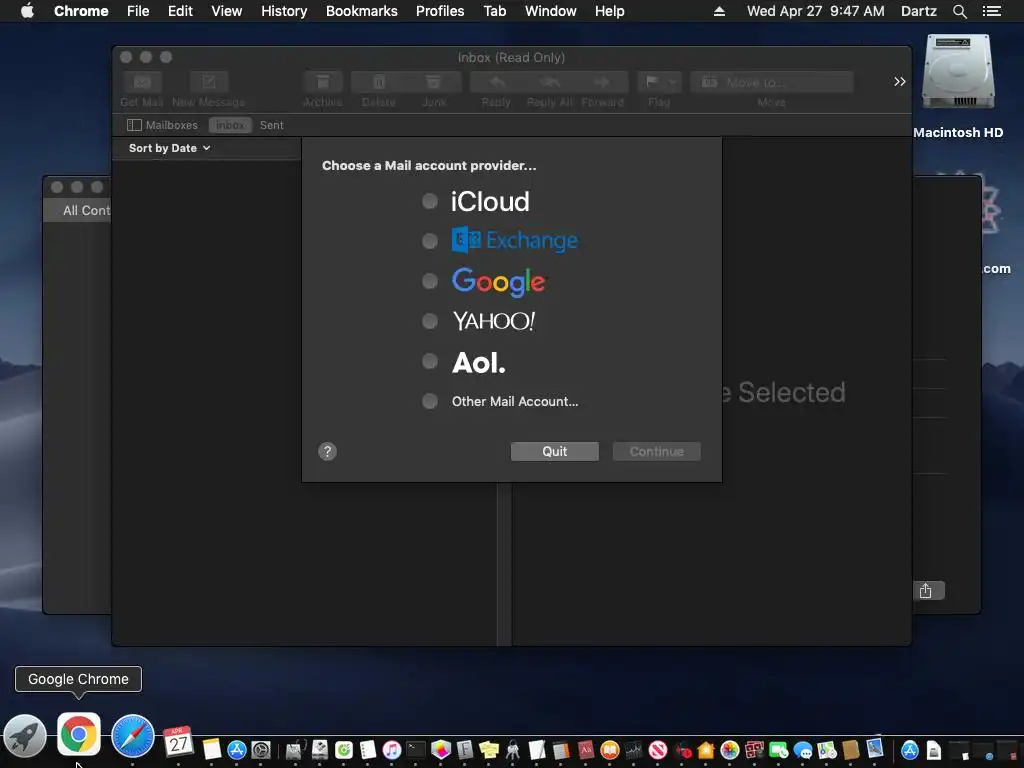
Task: Click the share button in the background window
Action: coord(925,591)
